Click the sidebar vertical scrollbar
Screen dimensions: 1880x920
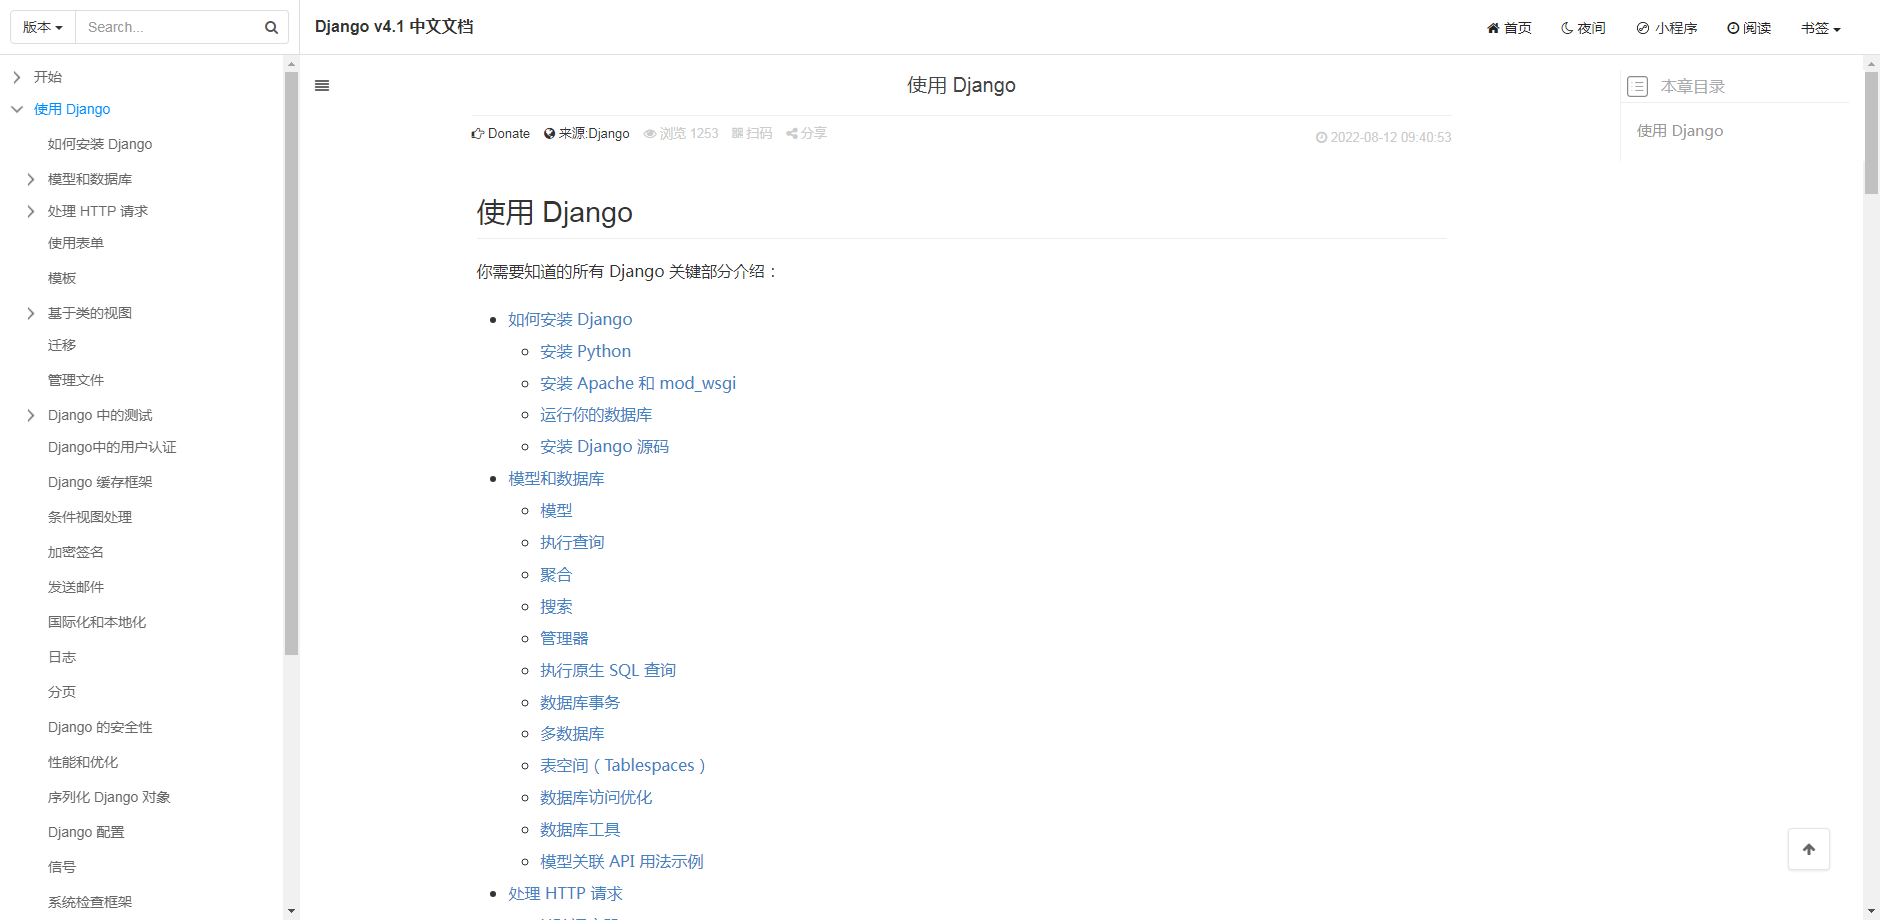(x=291, y=363)
